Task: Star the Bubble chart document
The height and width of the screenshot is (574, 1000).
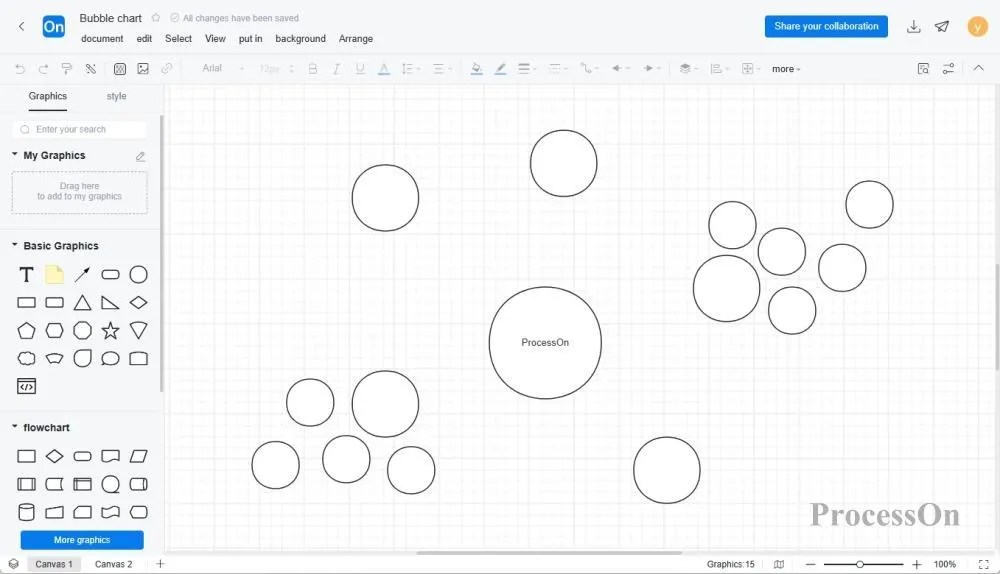Action: 156,18
